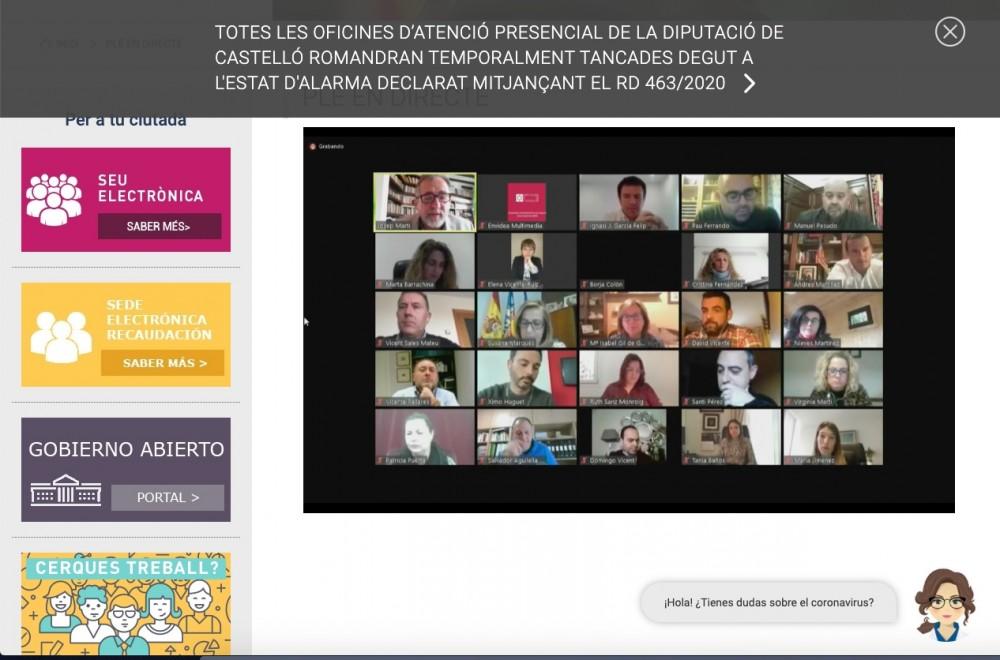Expand the alarm notice via chevron arrow
The image size is (1000, 660).
pyautogui.click(x=749, y=84)
